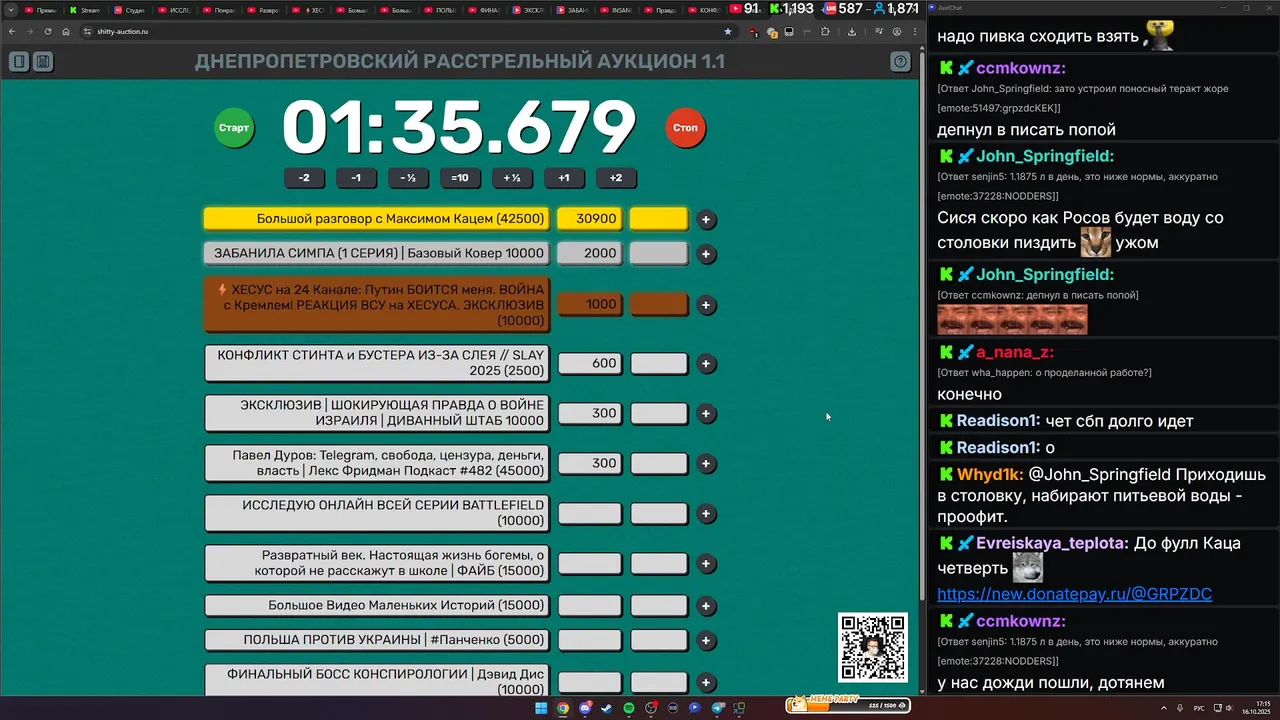1280x720 pixels.
Task: Open the tab search dropdown arrow
Action: point(10,9)
